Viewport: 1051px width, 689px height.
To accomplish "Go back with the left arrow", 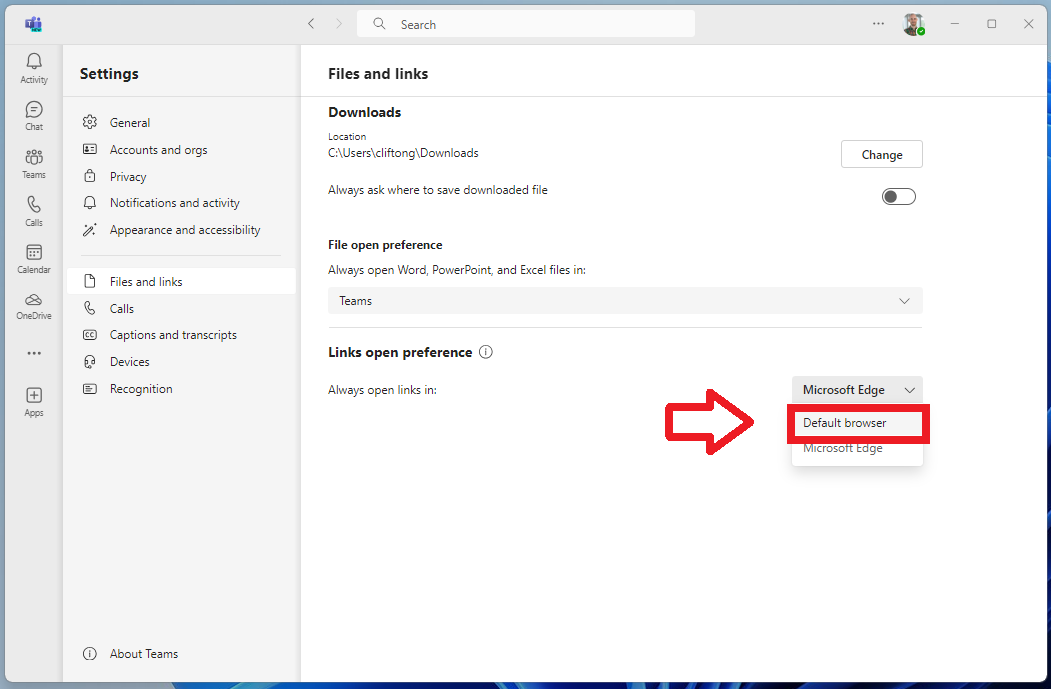I will (x=311, y=24).
